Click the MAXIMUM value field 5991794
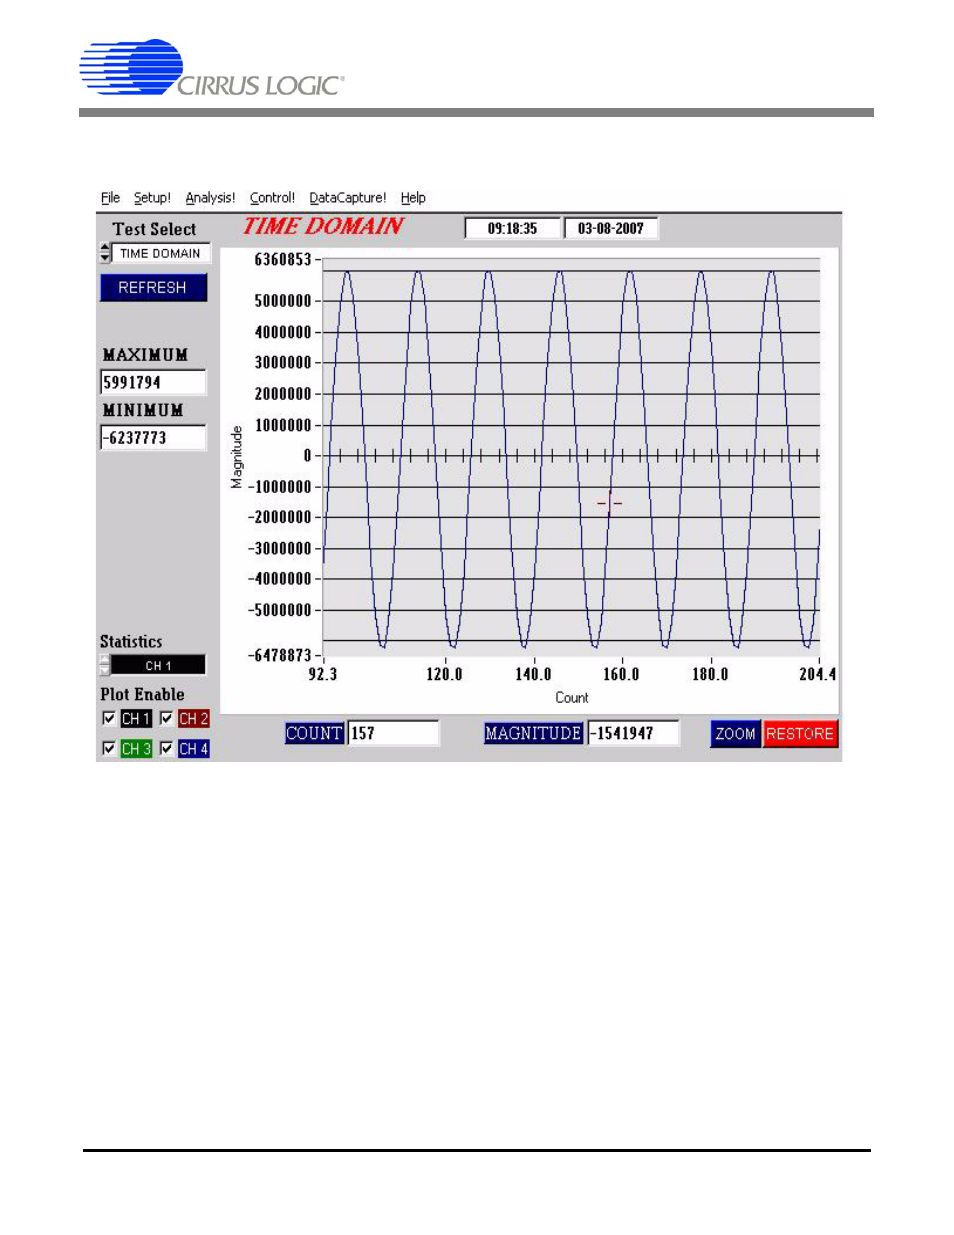The height and width of the screenshot is (1235, 954). click(153, 383)
